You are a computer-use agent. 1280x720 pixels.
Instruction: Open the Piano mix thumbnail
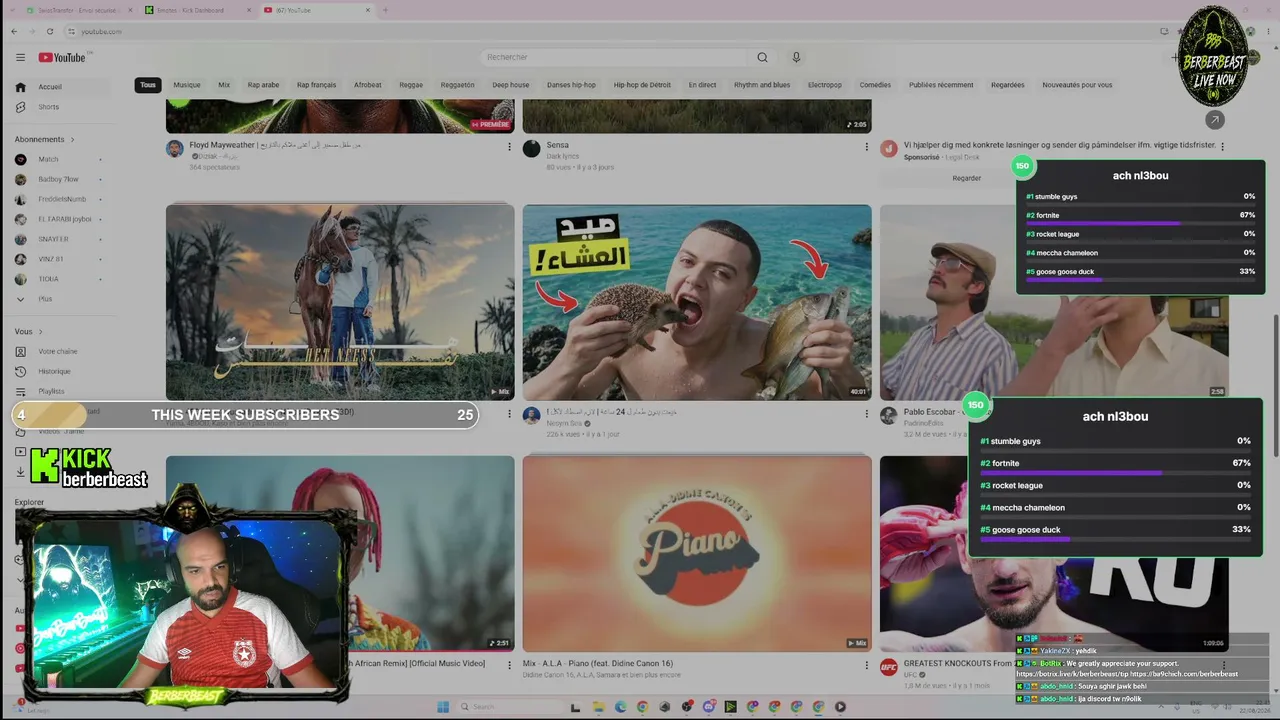pos(697,554)
